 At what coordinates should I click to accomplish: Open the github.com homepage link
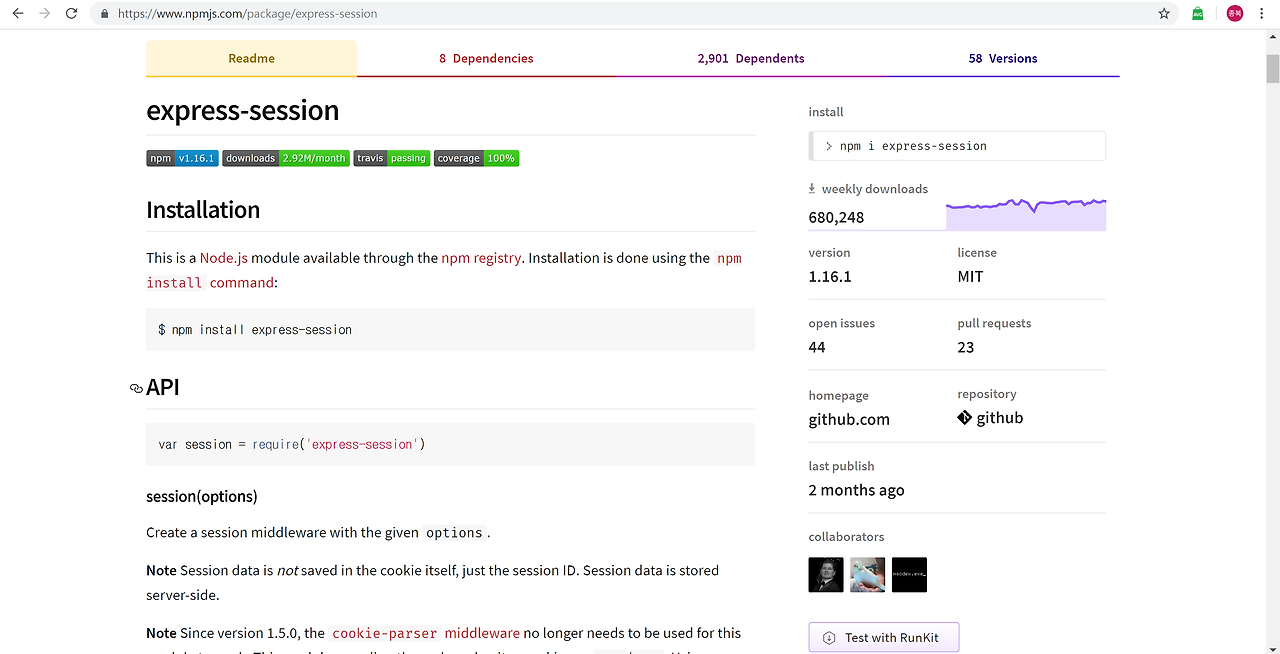tap(849, 420)
